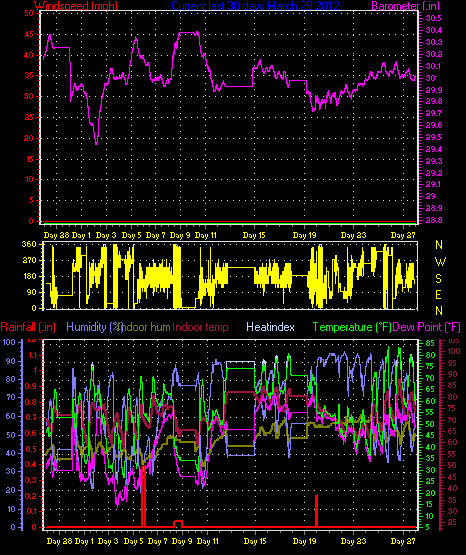Select 'Day 27' under the bottom temperature chart
This screenshot has width=466, height=555.
coord(403,541)
